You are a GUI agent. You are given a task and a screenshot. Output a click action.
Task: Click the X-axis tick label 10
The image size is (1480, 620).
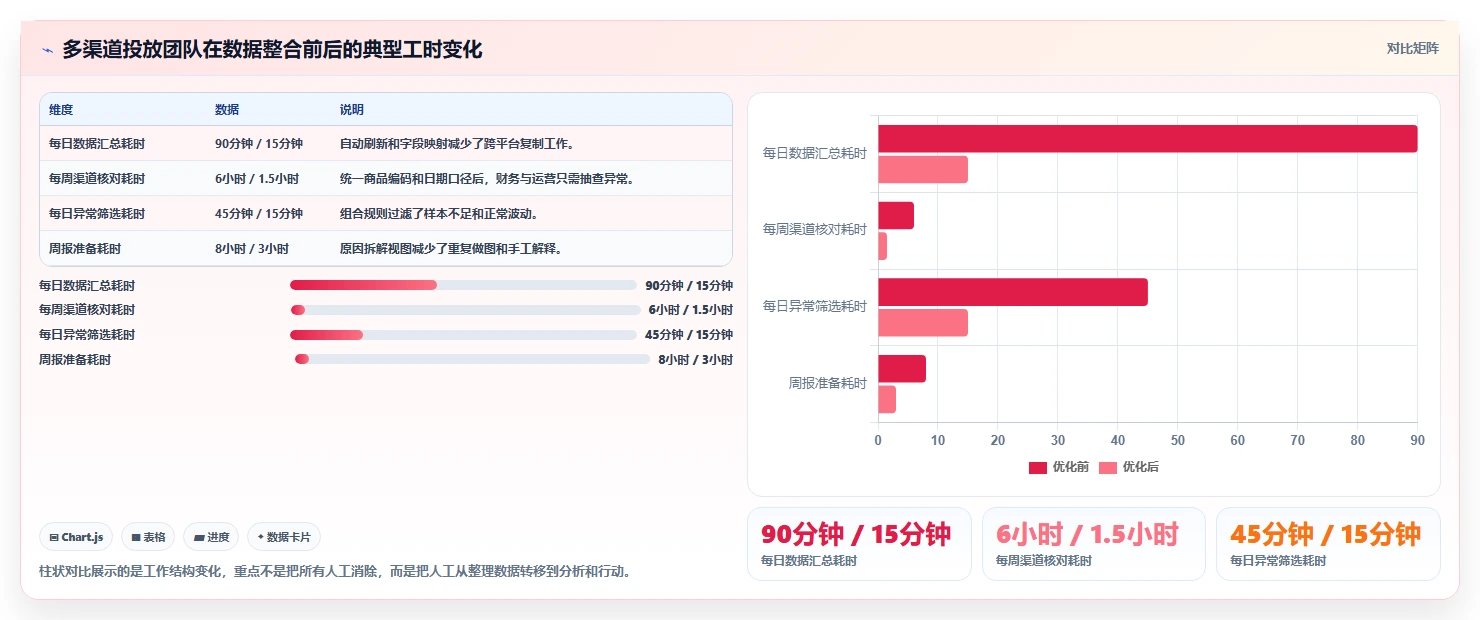point(938,441)
